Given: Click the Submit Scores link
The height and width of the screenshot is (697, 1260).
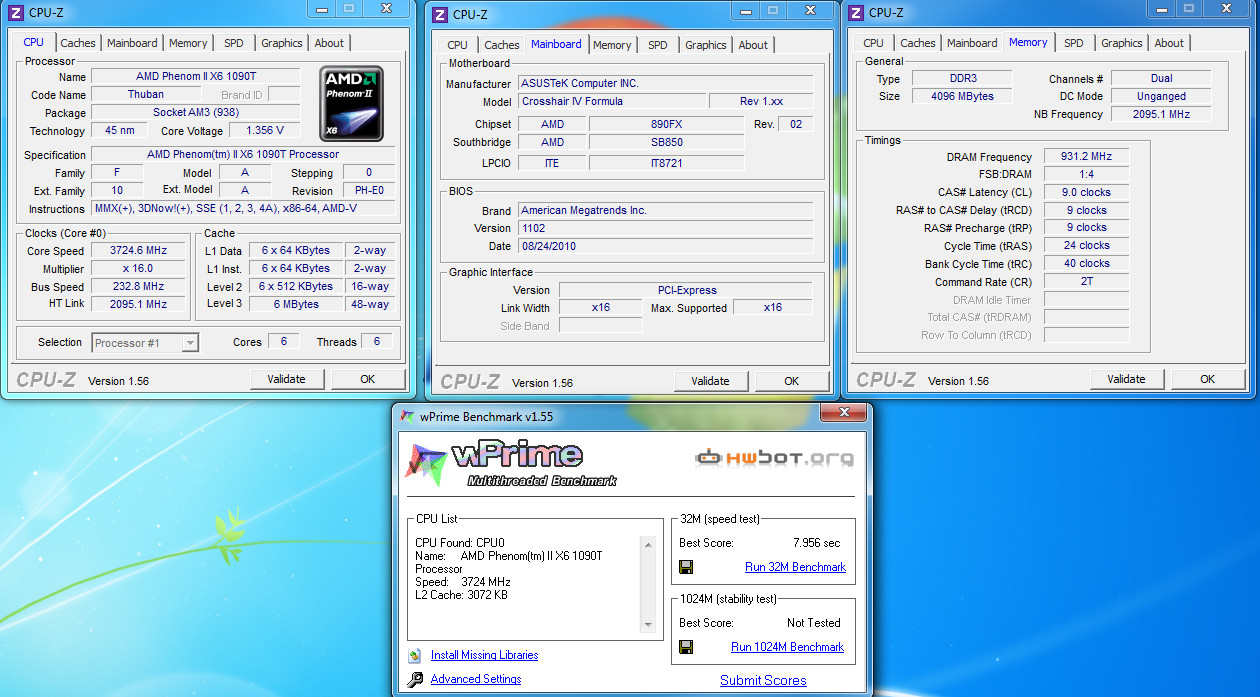Looking at the screenshot, I should 763,681.
